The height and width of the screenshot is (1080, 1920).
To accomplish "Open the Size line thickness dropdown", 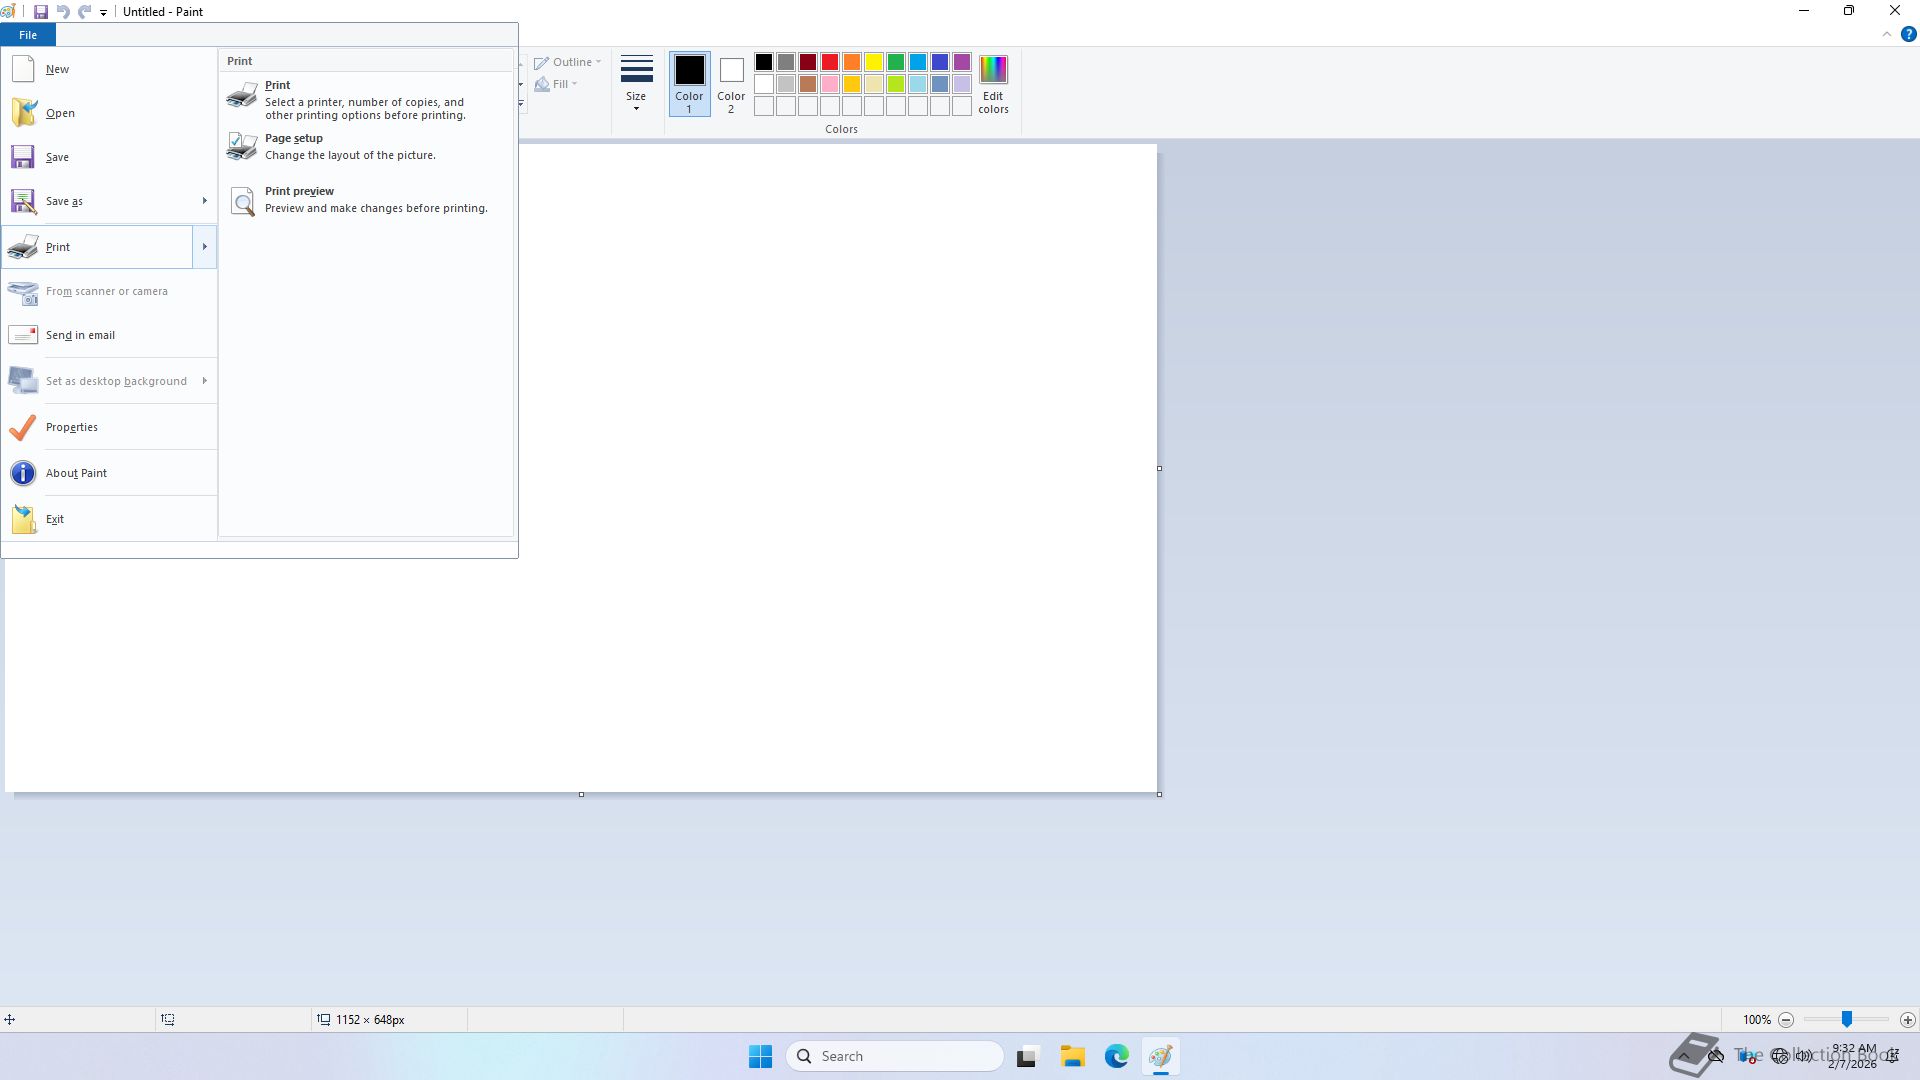I will click(x=636, y=83).
